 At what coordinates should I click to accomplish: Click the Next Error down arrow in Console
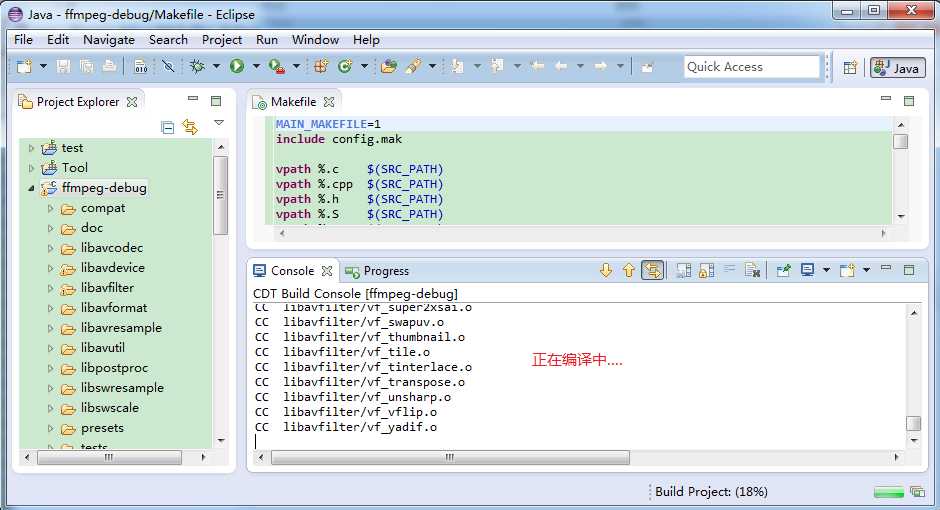point(606,270)
